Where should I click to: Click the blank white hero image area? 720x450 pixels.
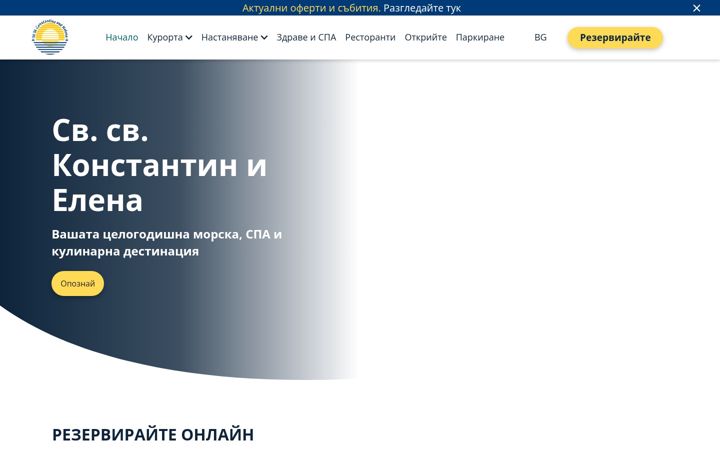pos(537,219)
